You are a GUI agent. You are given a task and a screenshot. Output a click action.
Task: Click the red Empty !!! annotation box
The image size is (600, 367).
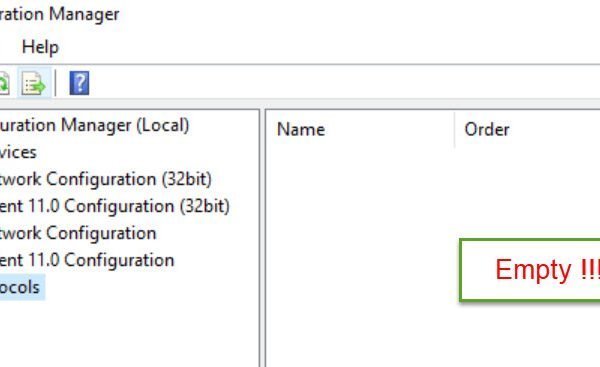pyautogui.click(x=530, y=269)
